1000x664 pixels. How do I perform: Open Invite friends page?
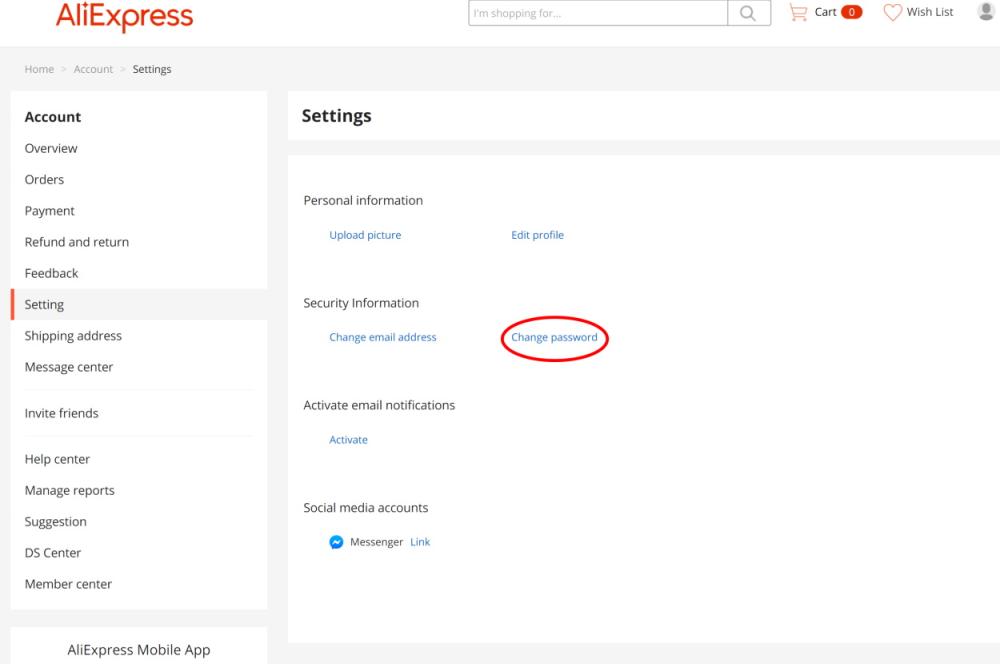click(x=61, y=413)
